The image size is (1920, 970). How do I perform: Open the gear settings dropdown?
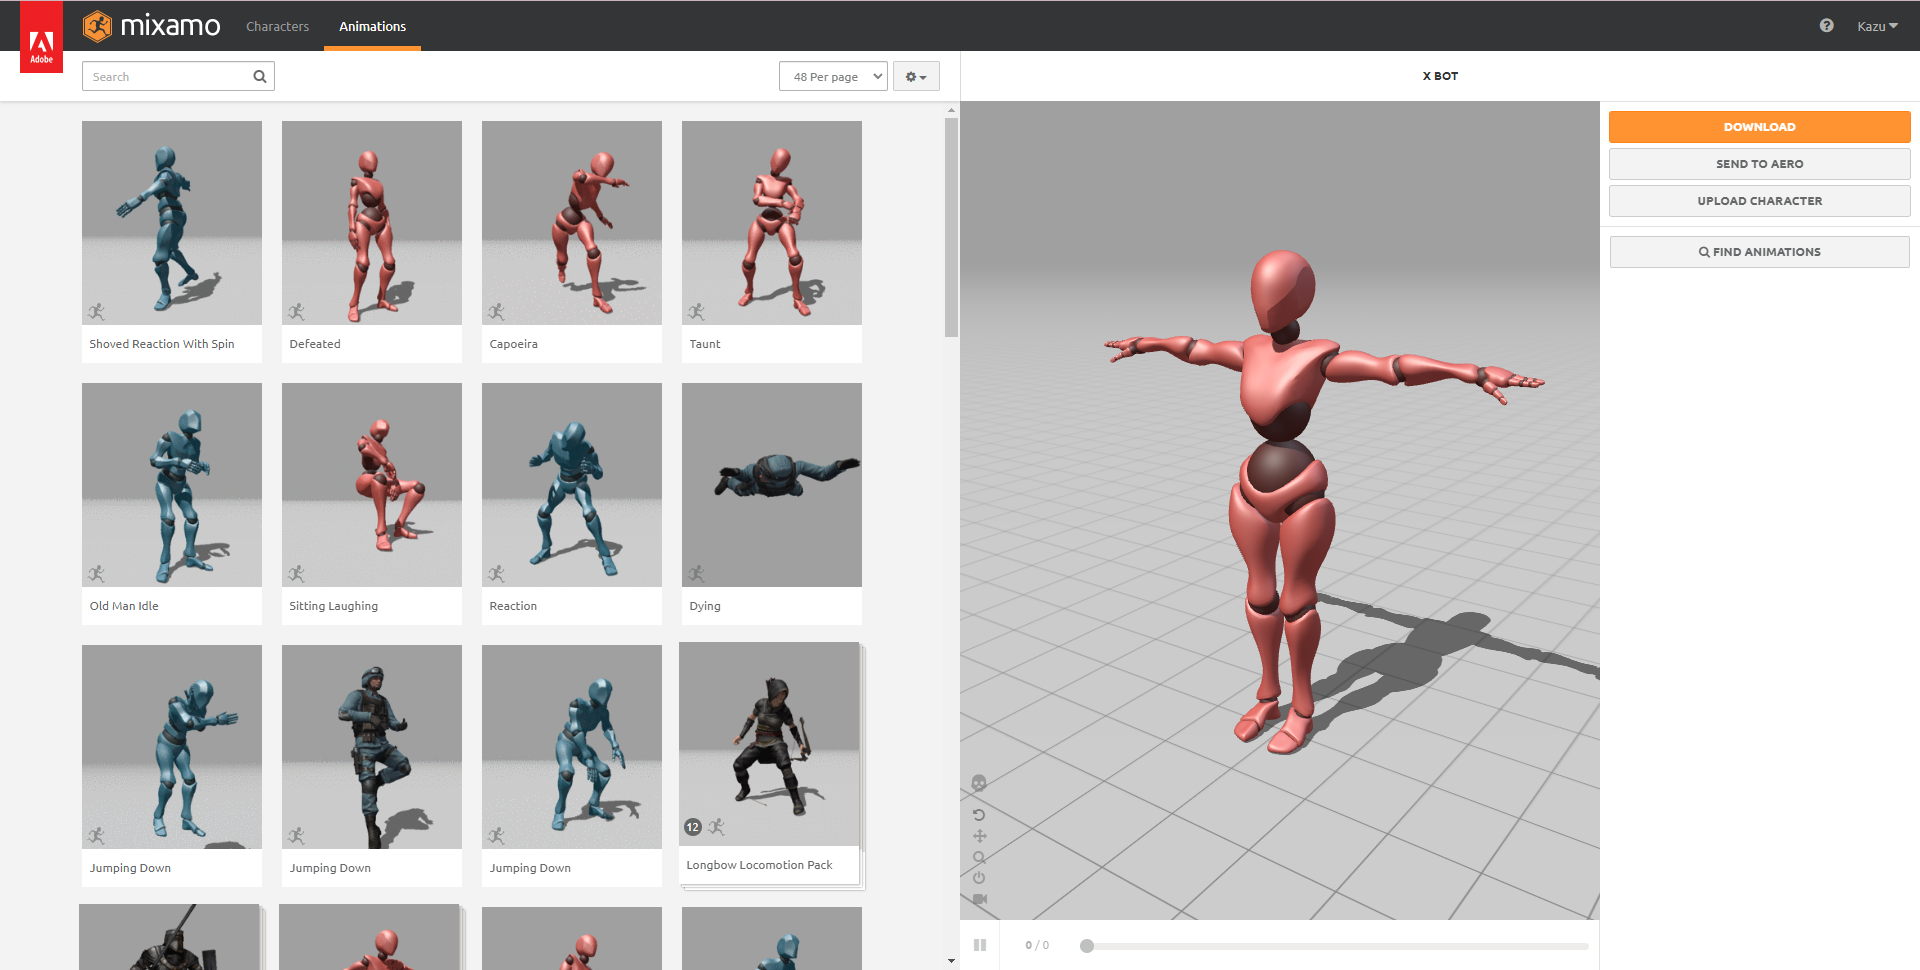point(916,77)
